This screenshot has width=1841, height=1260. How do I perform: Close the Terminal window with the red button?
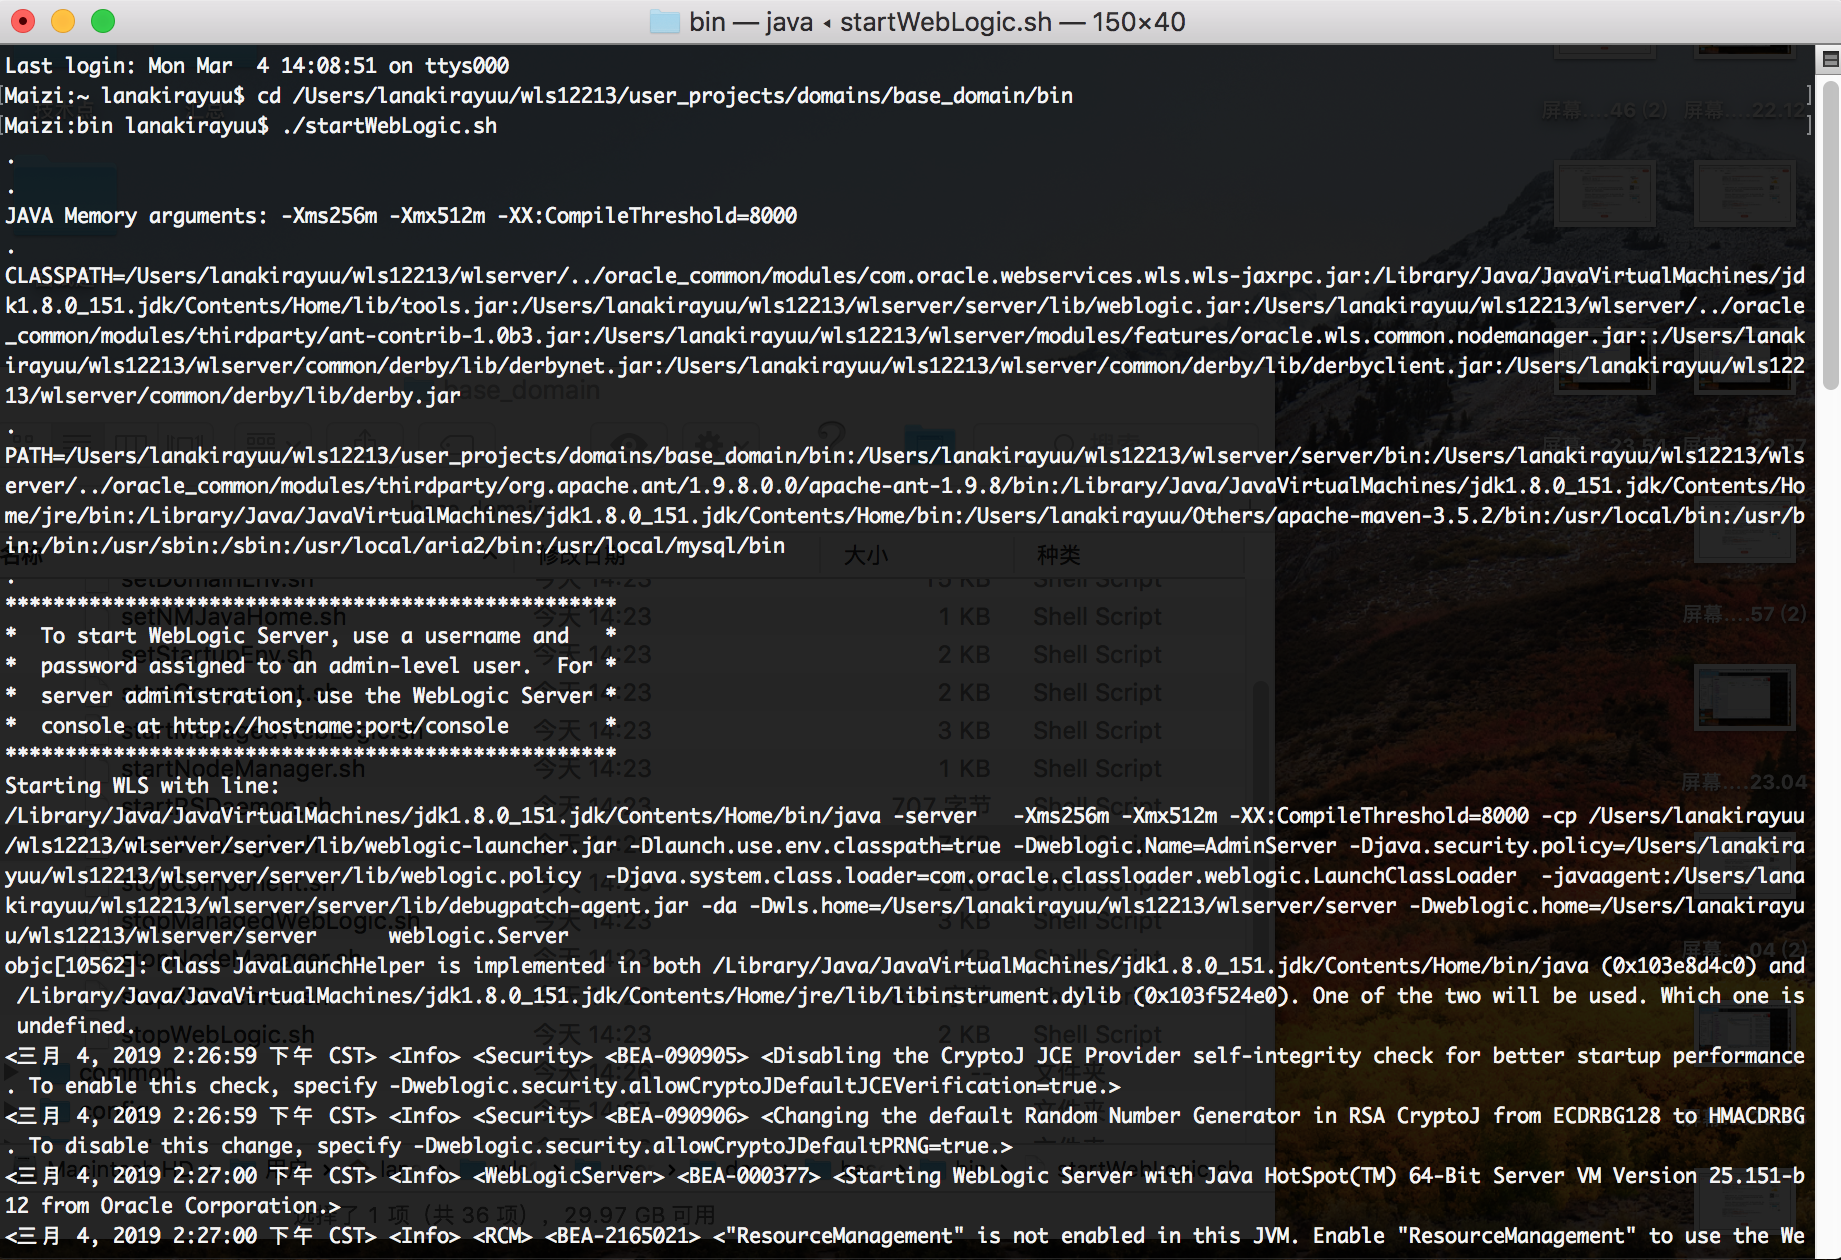pos(23,21)
